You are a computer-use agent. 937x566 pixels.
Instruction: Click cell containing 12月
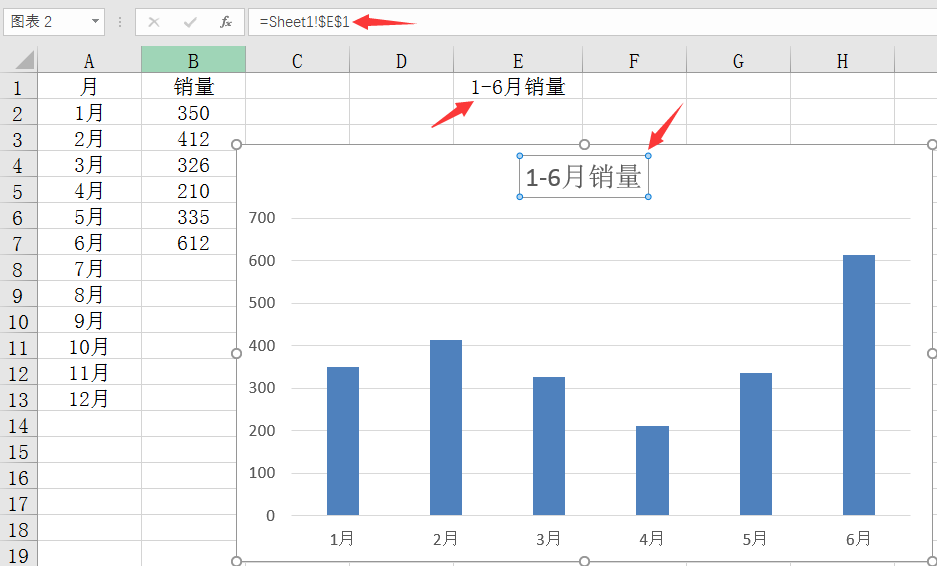(89, 399)
